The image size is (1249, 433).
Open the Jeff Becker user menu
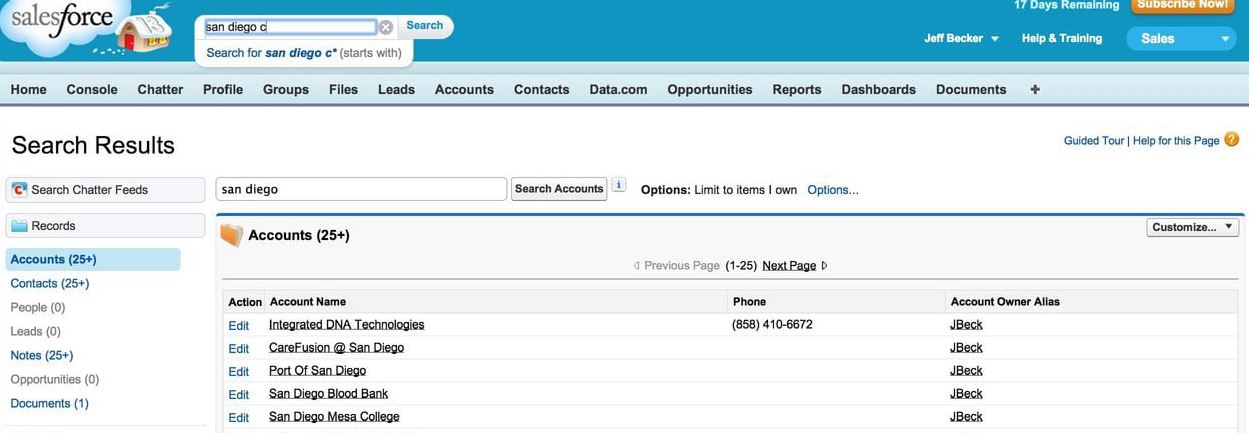961,38
